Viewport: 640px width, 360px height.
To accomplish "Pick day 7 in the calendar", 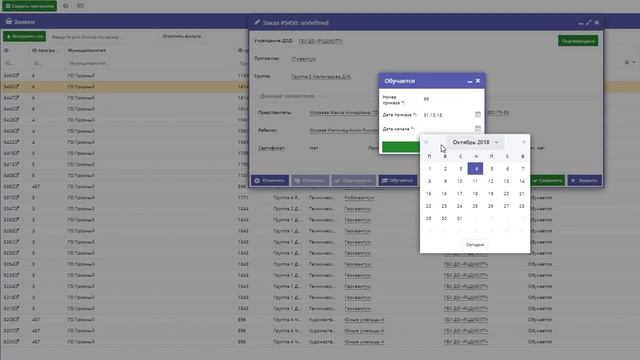I will click(522, 169).
